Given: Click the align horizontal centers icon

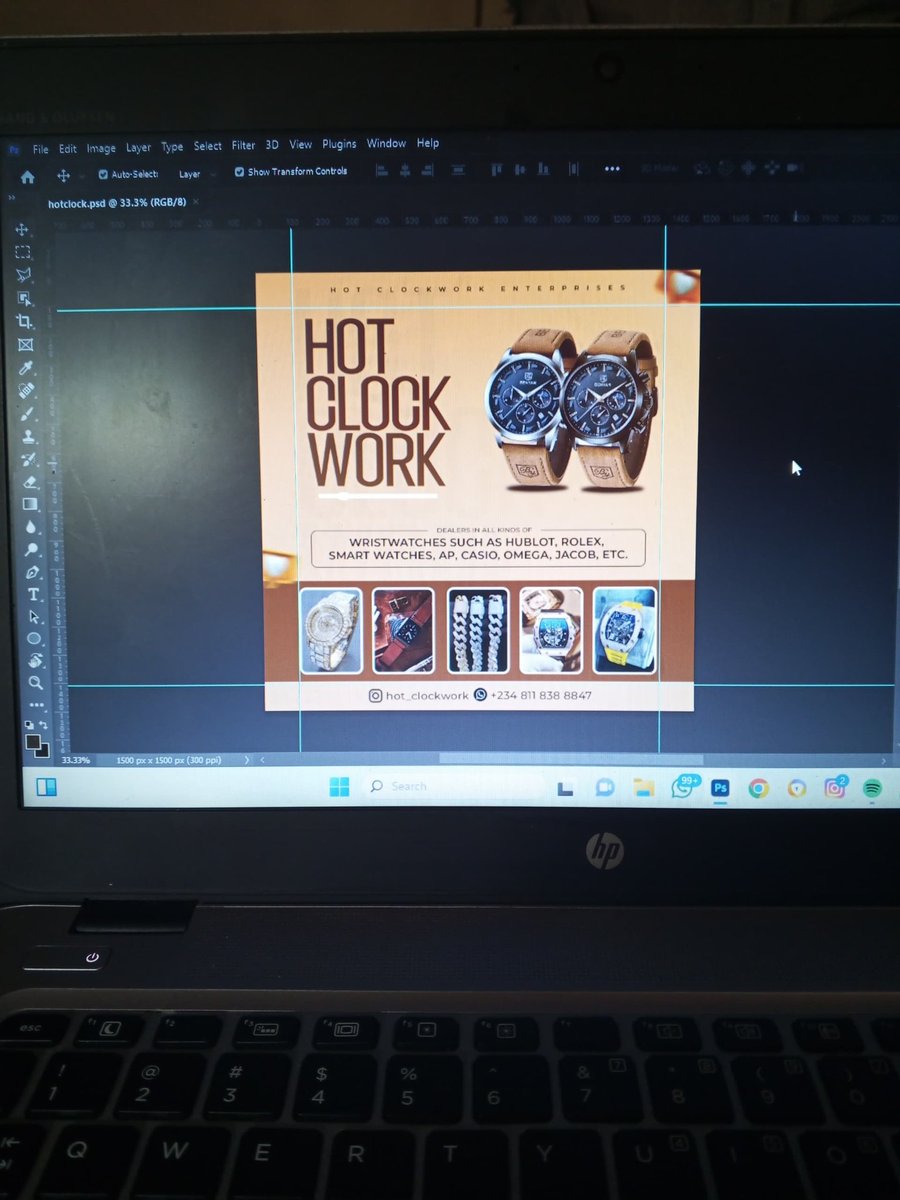Looking at the screenshot, I should point(403,171).
